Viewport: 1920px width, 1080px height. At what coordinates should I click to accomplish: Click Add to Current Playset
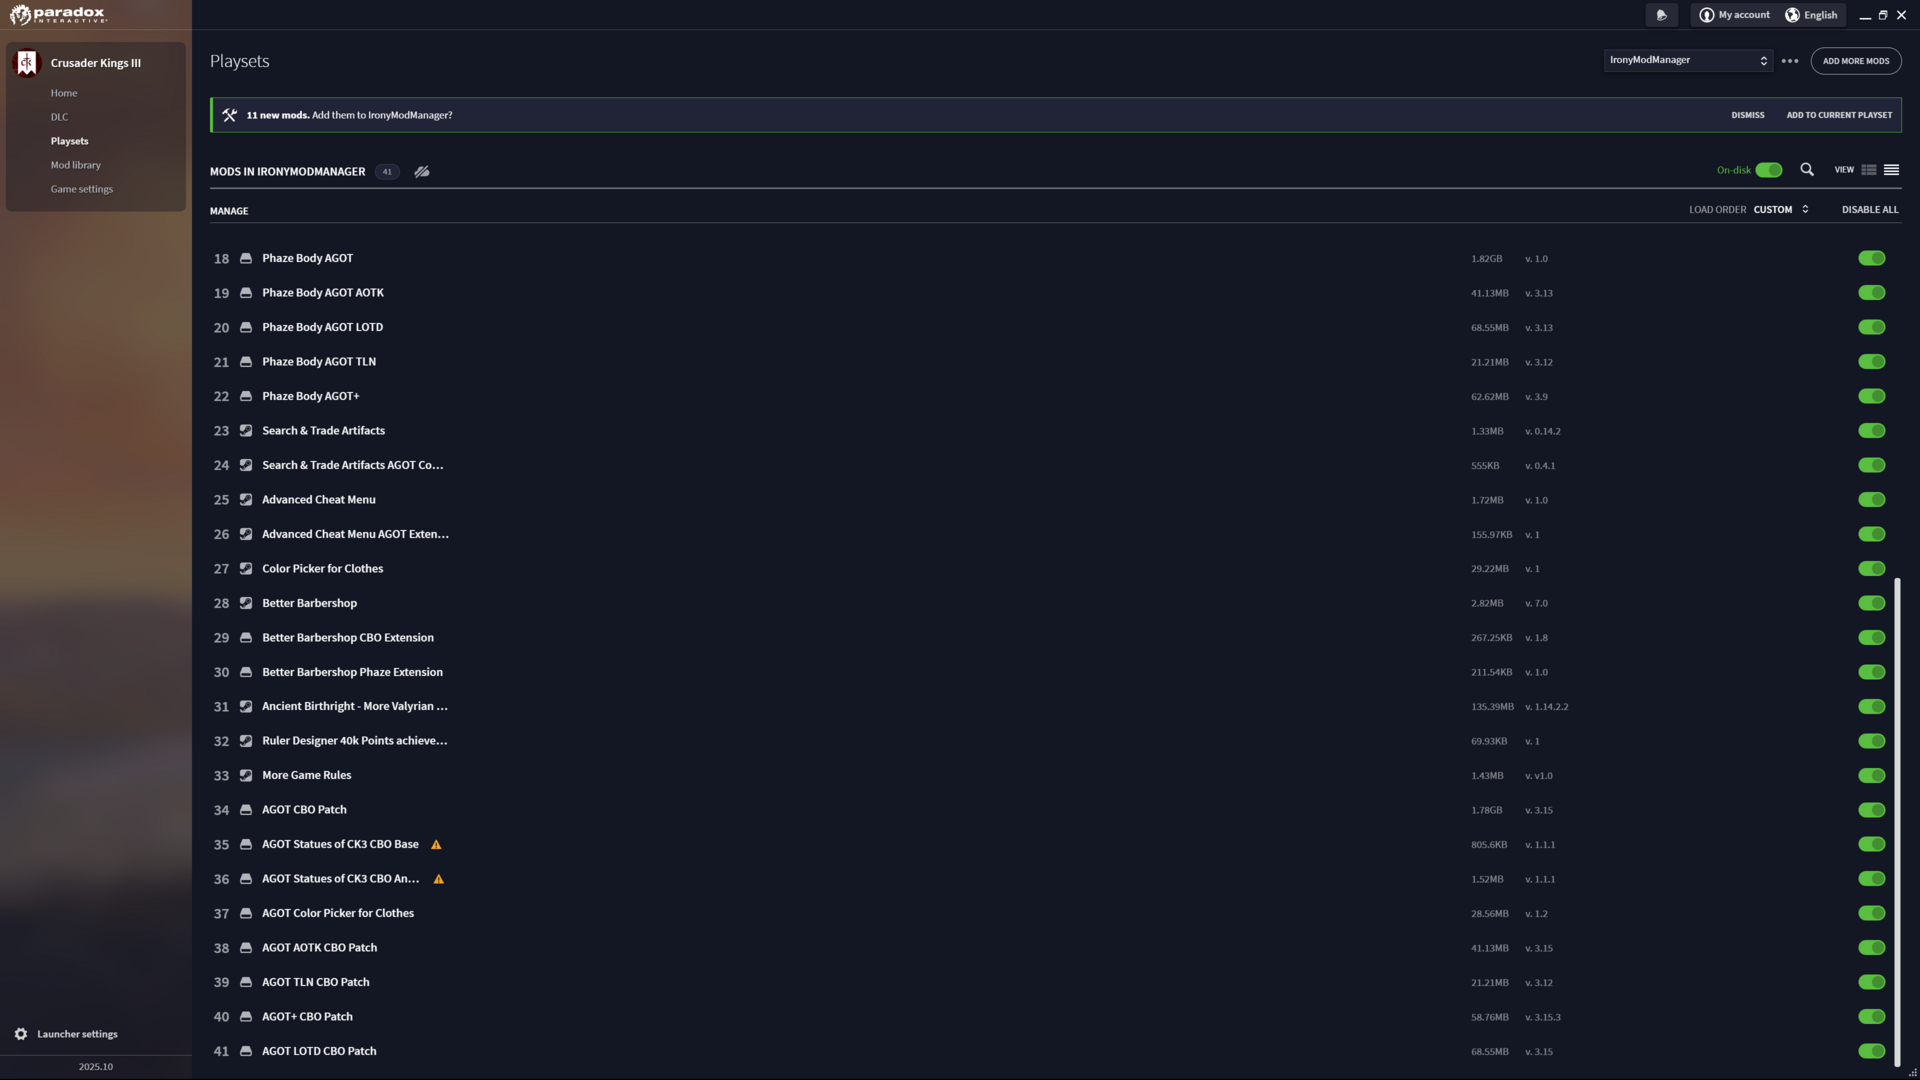pos(1839,115)
